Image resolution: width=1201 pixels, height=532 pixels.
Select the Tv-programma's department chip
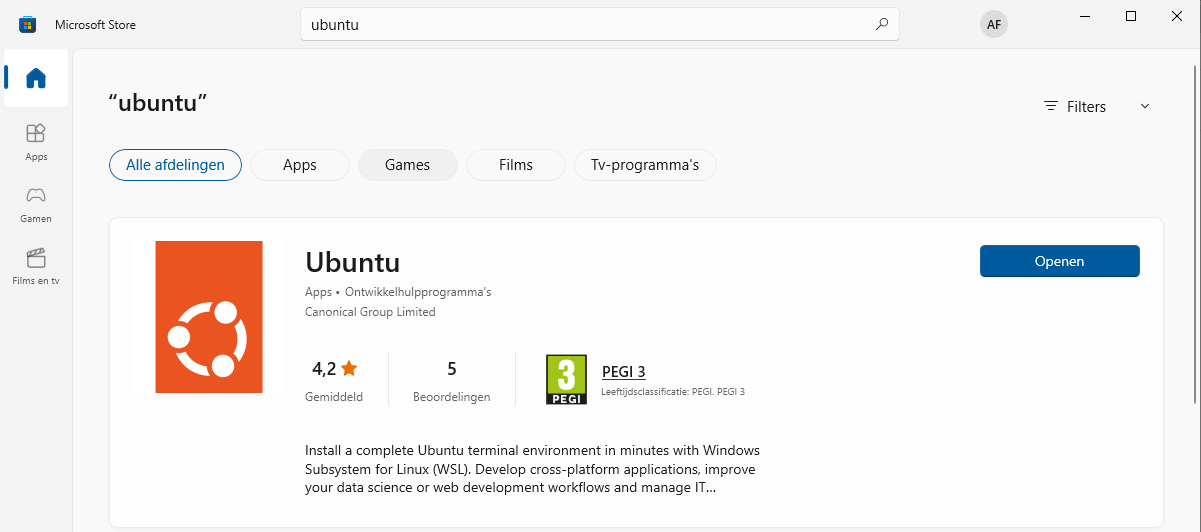pos(645,165)
